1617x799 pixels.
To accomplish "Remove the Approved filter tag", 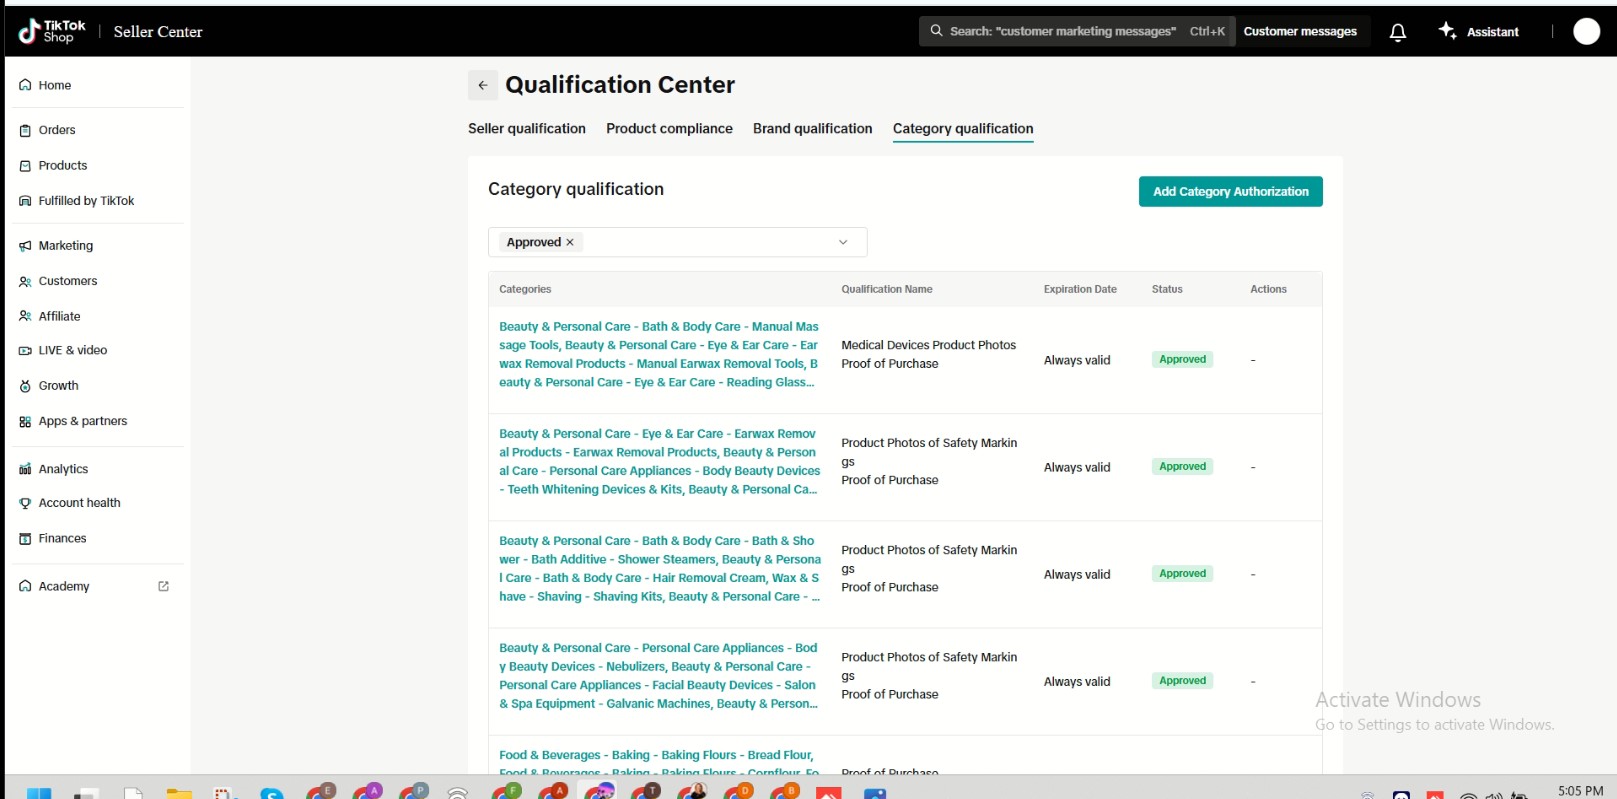I will 570,243.
